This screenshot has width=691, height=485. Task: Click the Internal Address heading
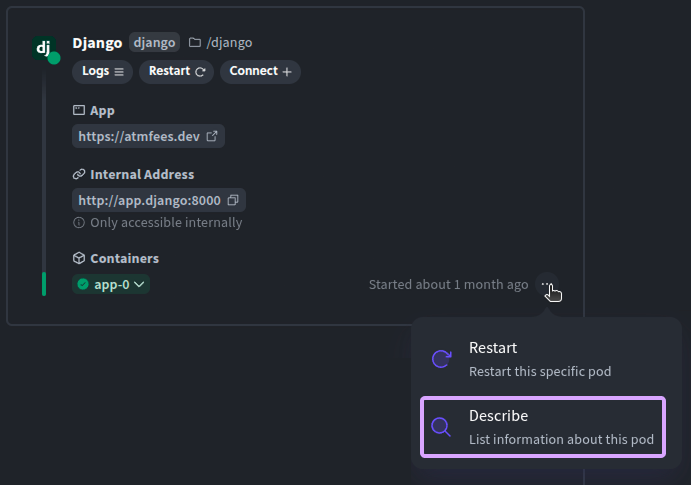142,174
